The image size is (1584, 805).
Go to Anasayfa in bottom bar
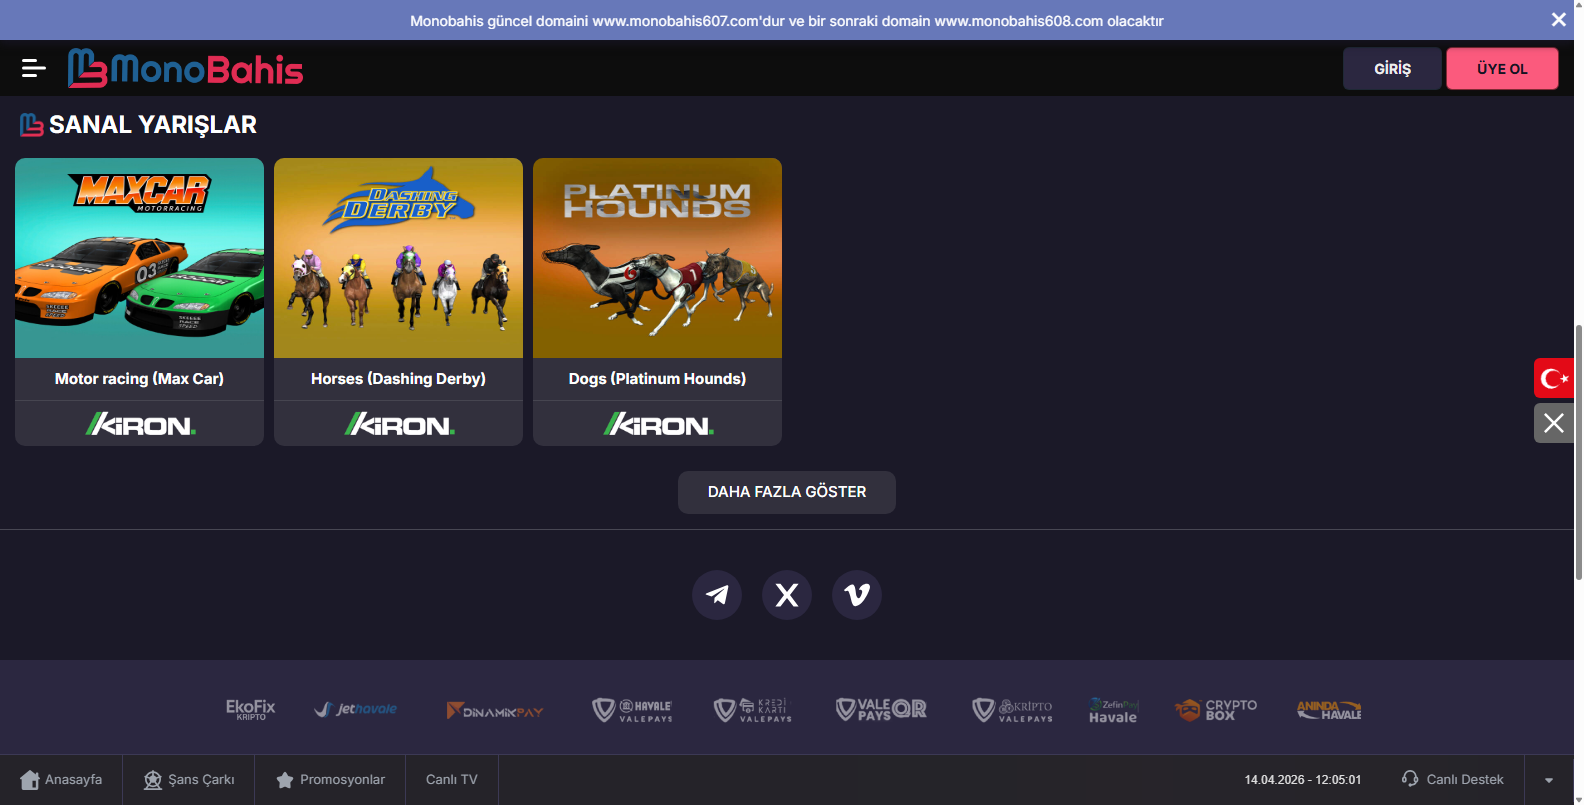(61, 780)
